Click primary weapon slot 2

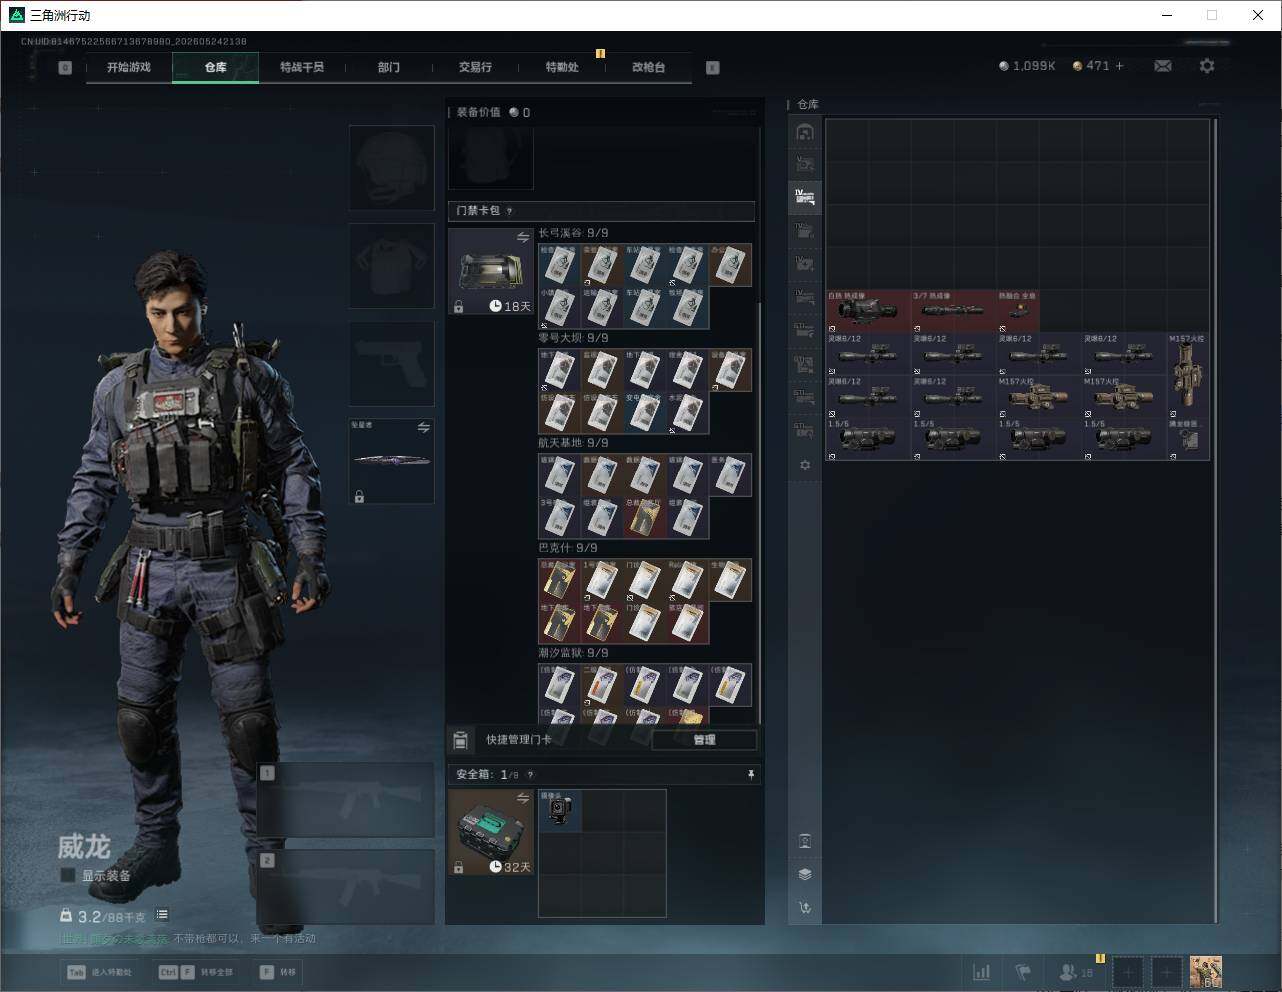(x=346, y=887)
